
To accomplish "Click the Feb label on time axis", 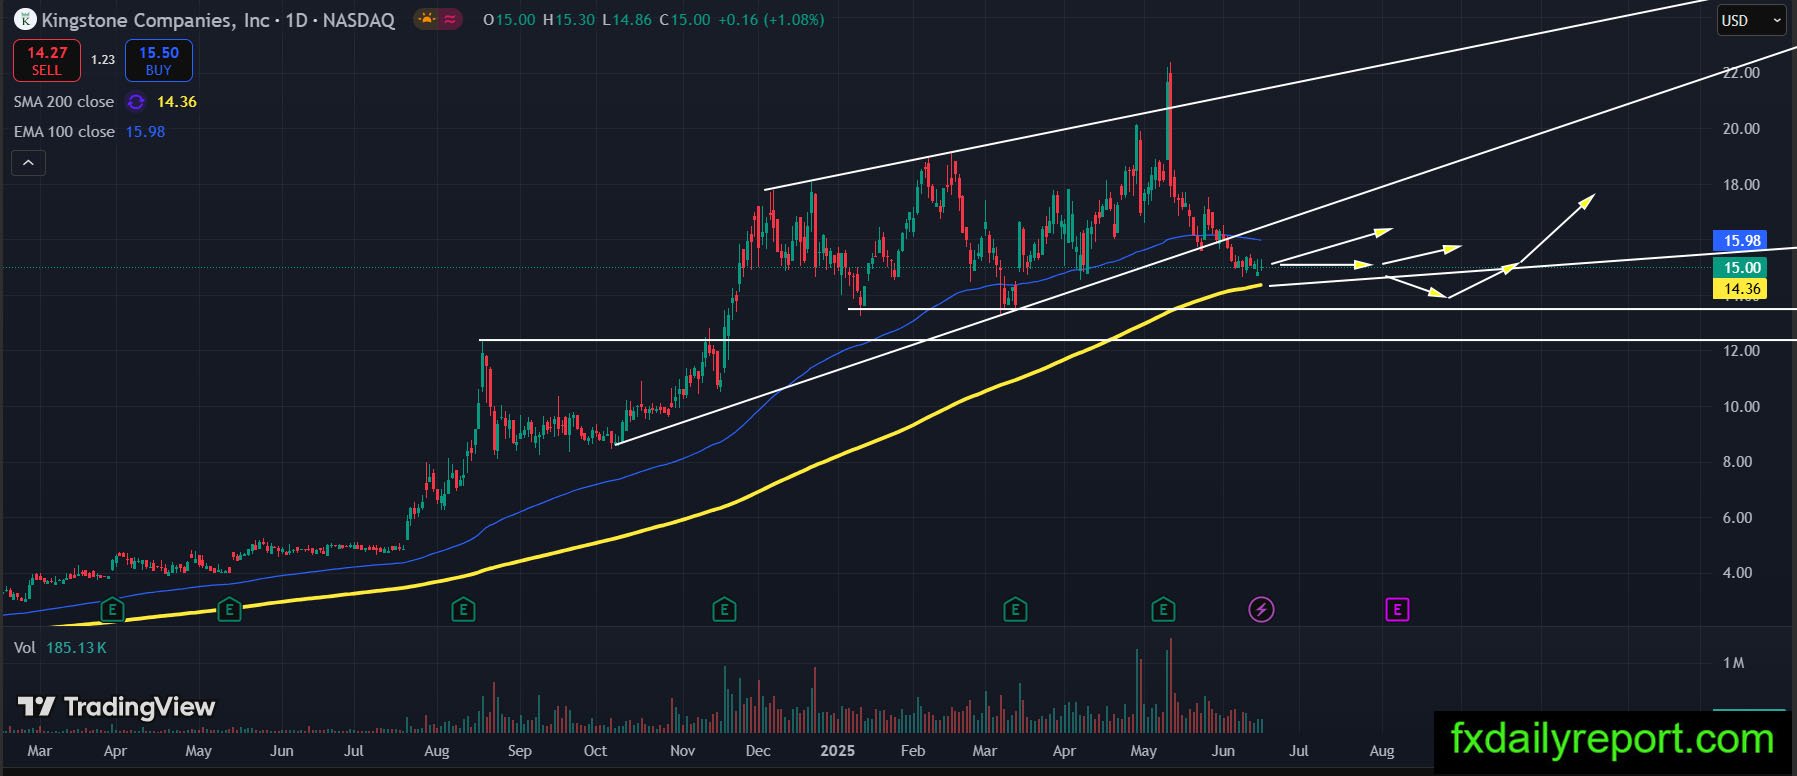I will [x=913, y=751].
